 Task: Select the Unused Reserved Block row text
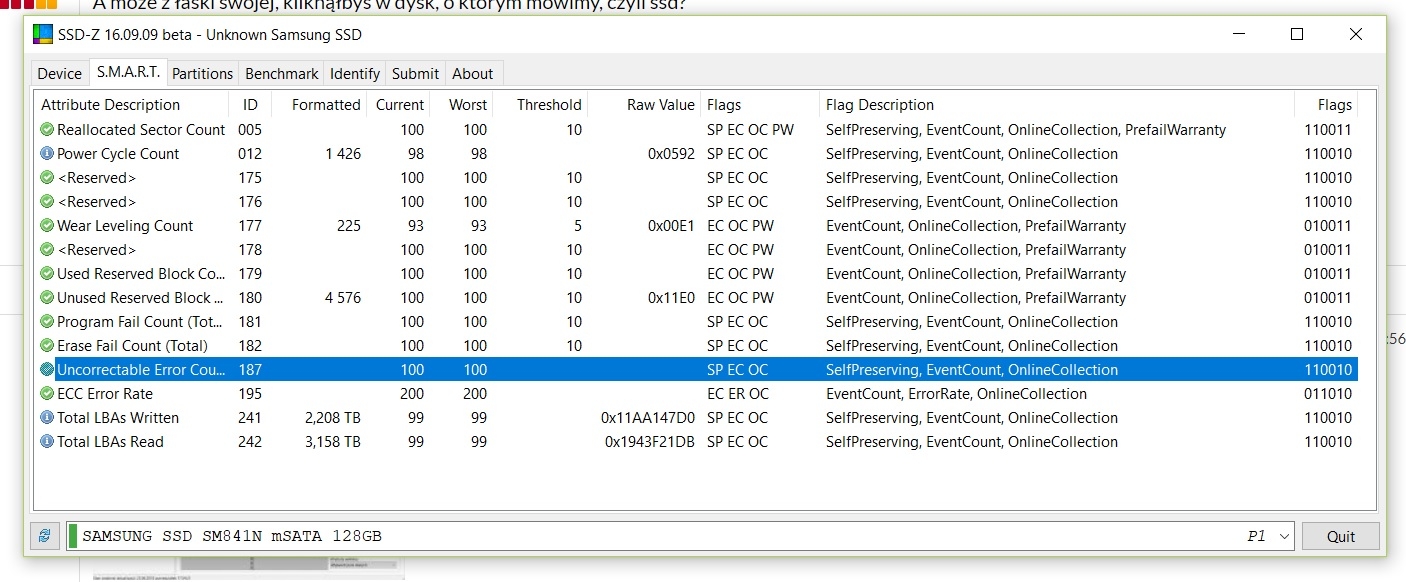(141, 298)
